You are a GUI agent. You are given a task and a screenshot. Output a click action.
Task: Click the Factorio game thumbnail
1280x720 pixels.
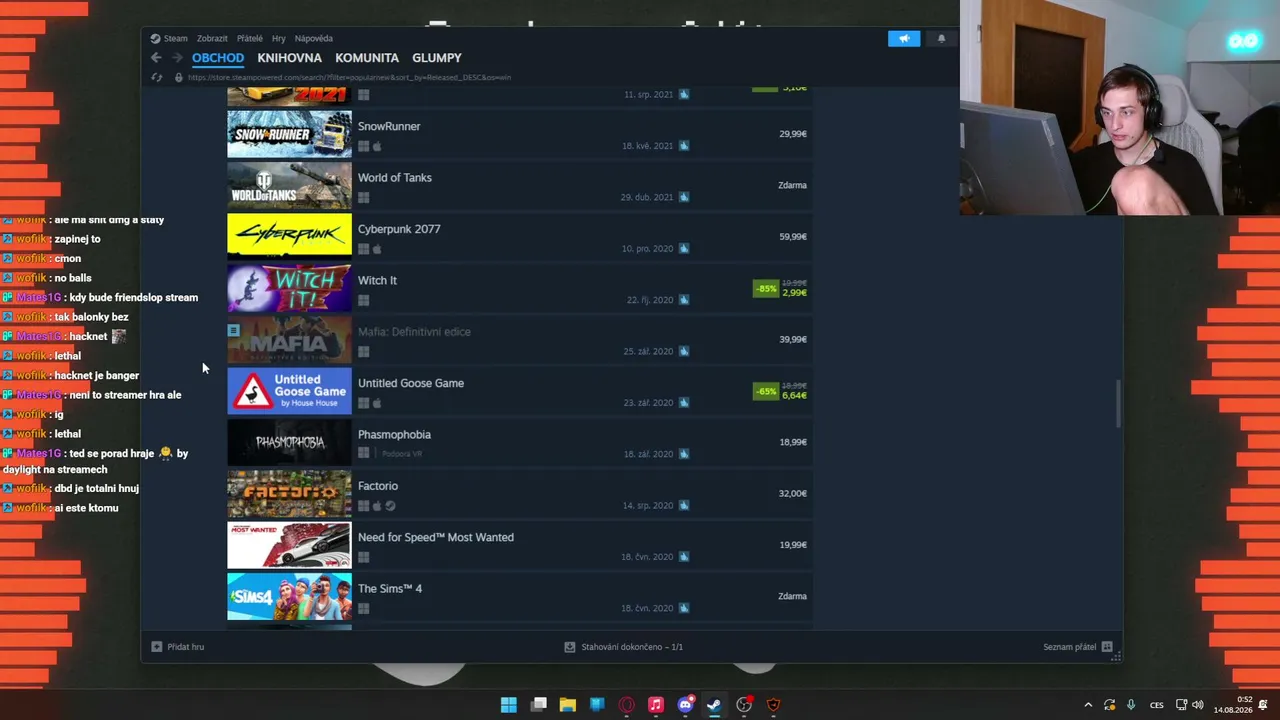click(x=289, y=494)
